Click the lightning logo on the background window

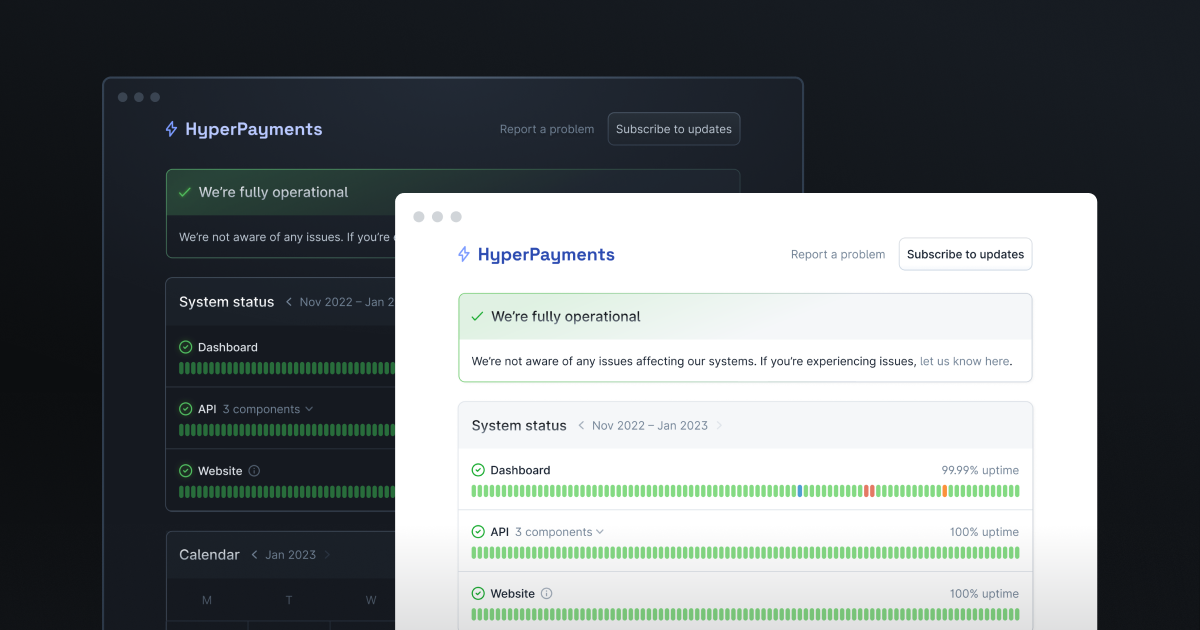[x=170, y=129]
